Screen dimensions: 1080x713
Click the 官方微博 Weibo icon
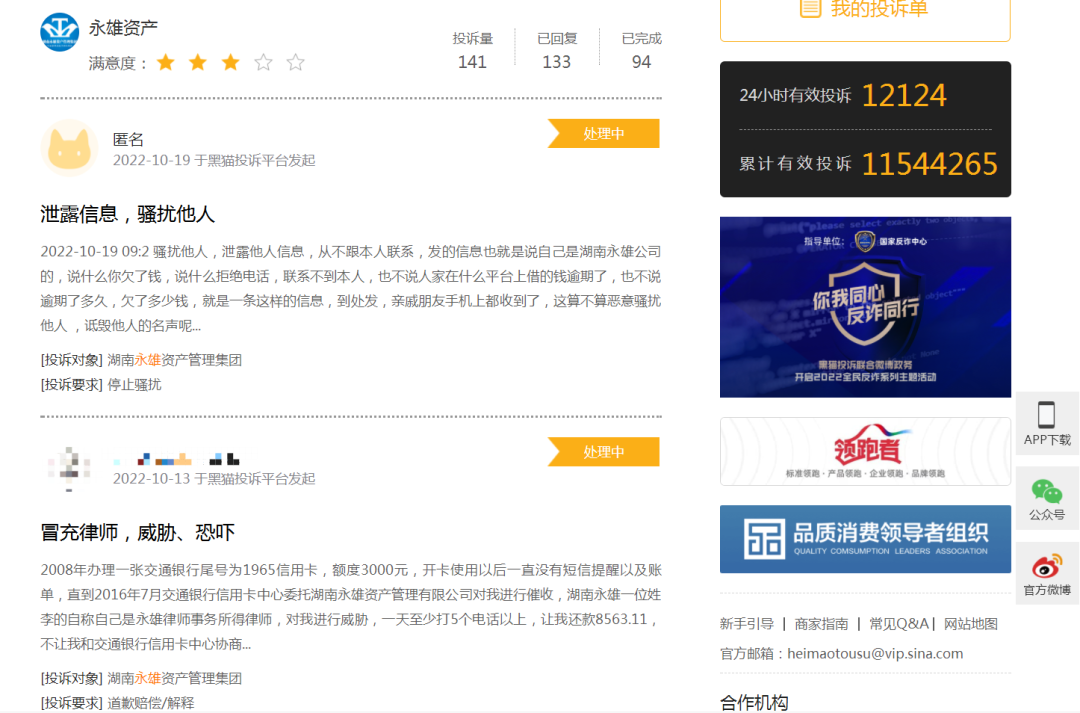click(x=1046, y=566)
